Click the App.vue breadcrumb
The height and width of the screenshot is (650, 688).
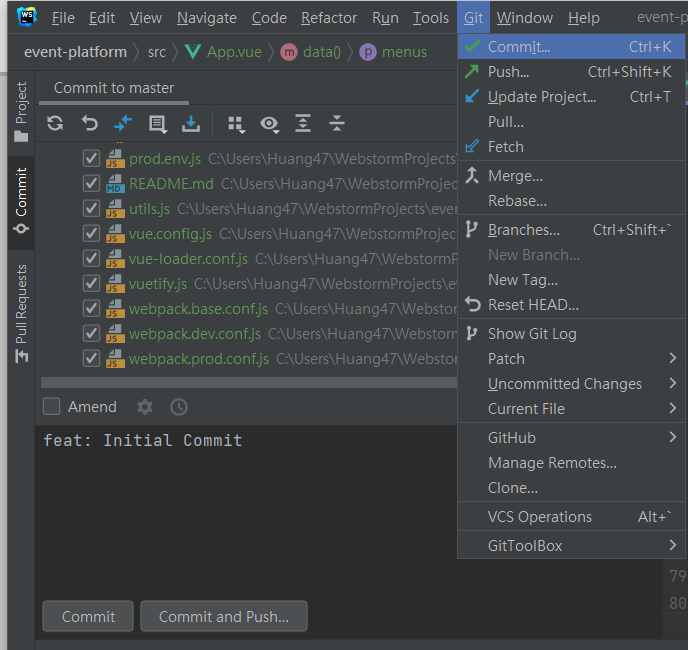click(x=234, y=52)
